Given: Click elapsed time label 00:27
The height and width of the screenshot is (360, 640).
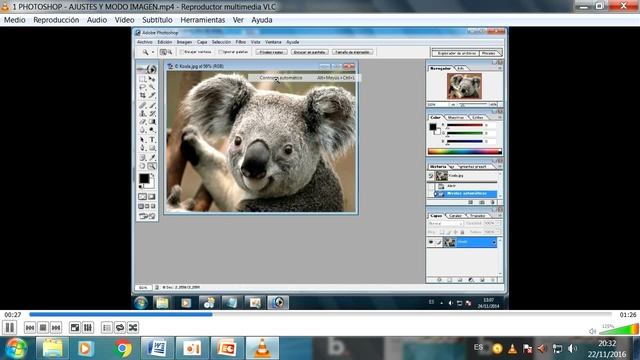Looking at the screenshot, I should tap(13, 315).
